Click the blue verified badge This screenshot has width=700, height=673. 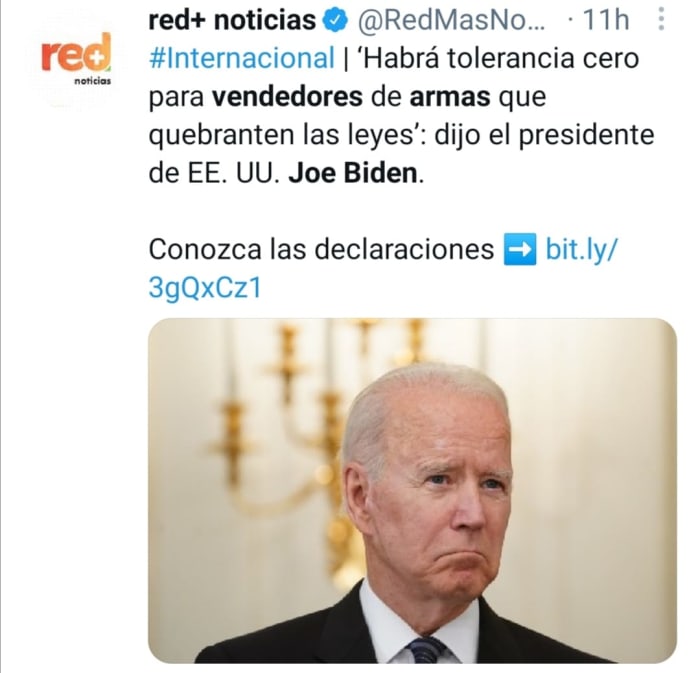[x=335, y=21]
